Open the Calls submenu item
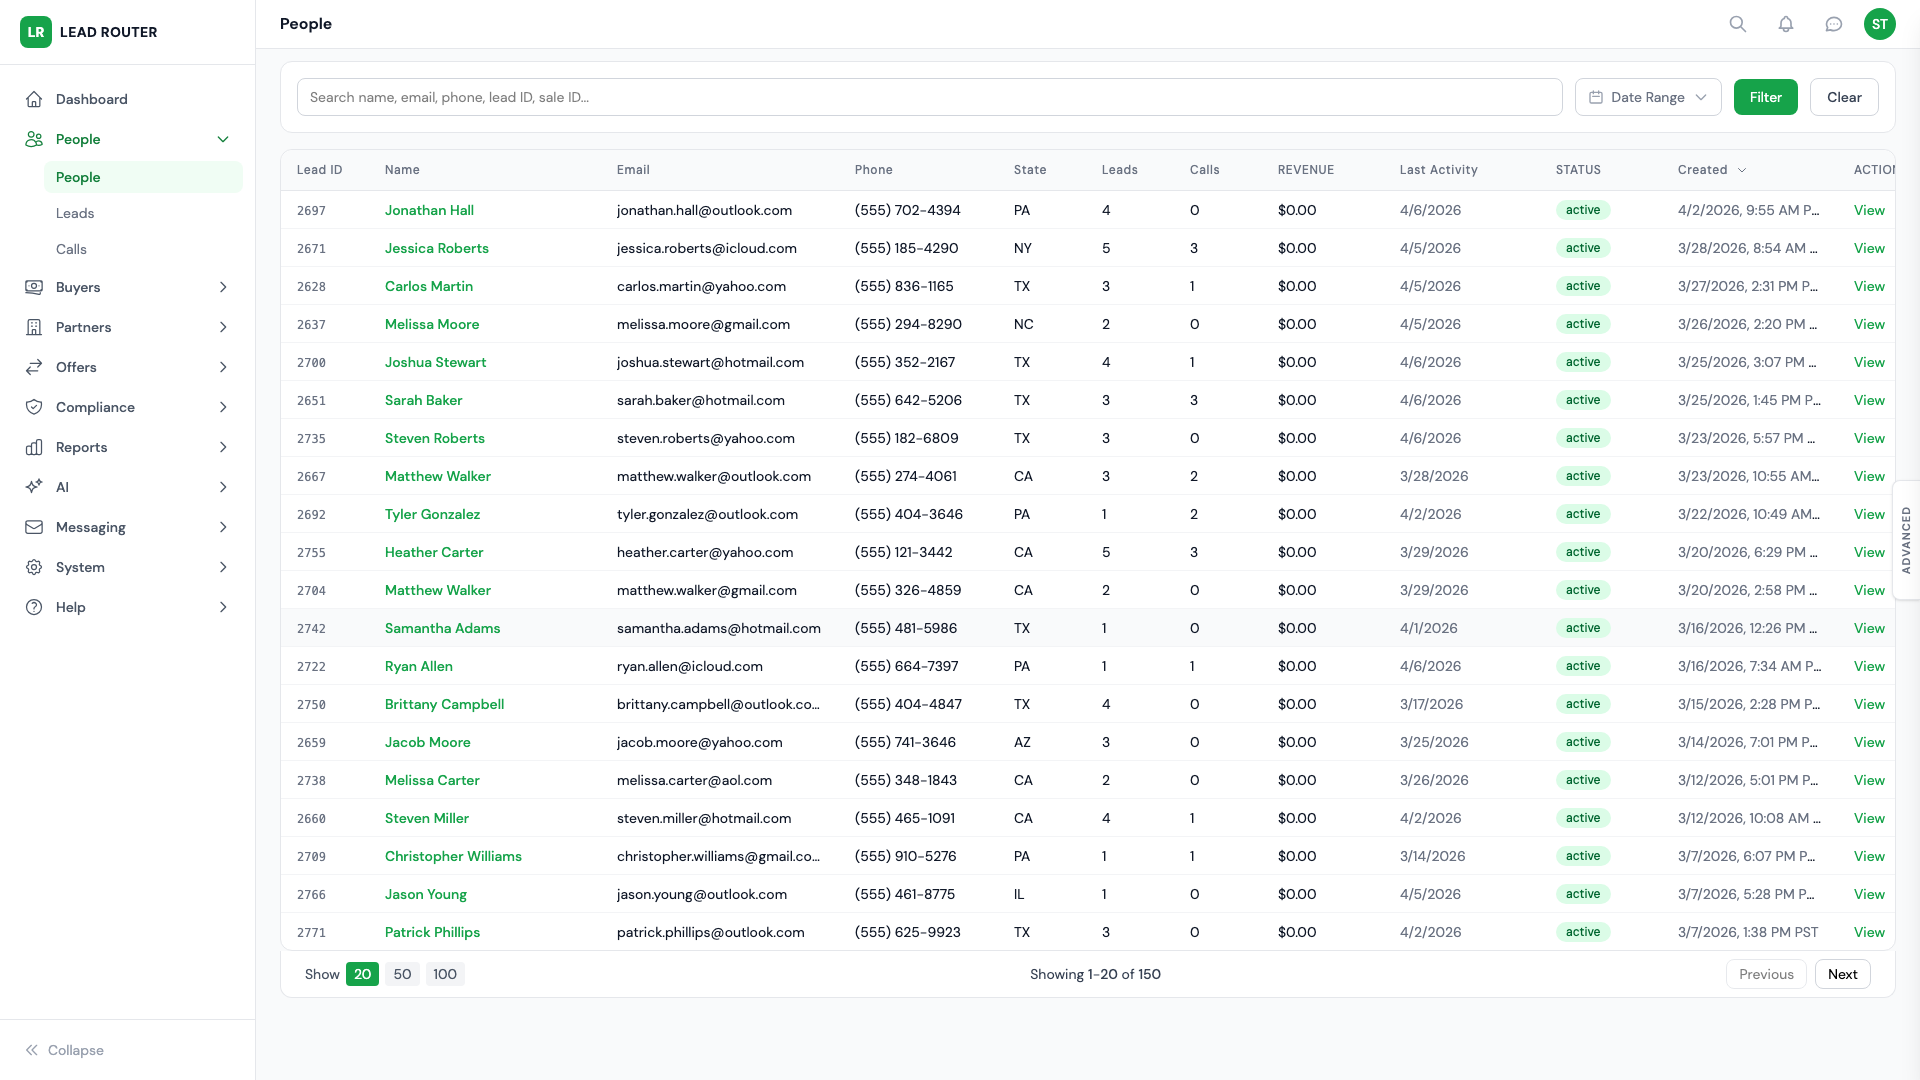This screenshot has width=1920, height=1080. (71, 249)
